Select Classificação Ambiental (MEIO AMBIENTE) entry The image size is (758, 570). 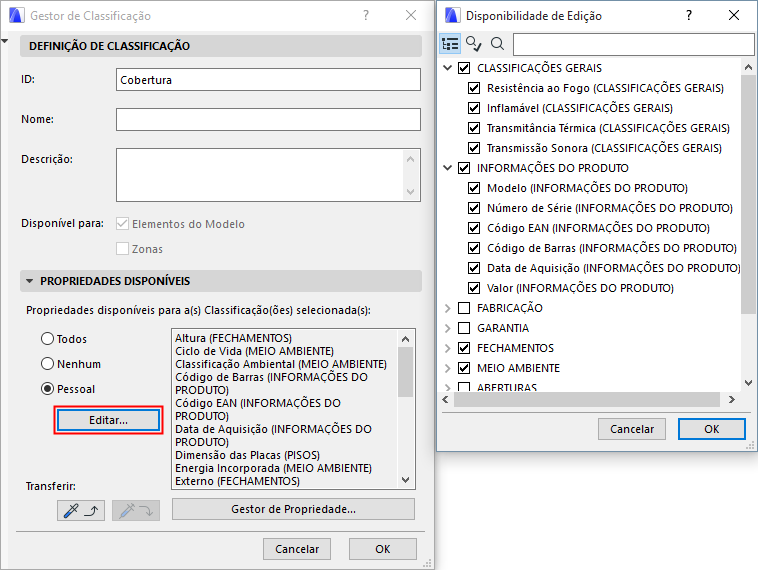[x=281, y=364]
